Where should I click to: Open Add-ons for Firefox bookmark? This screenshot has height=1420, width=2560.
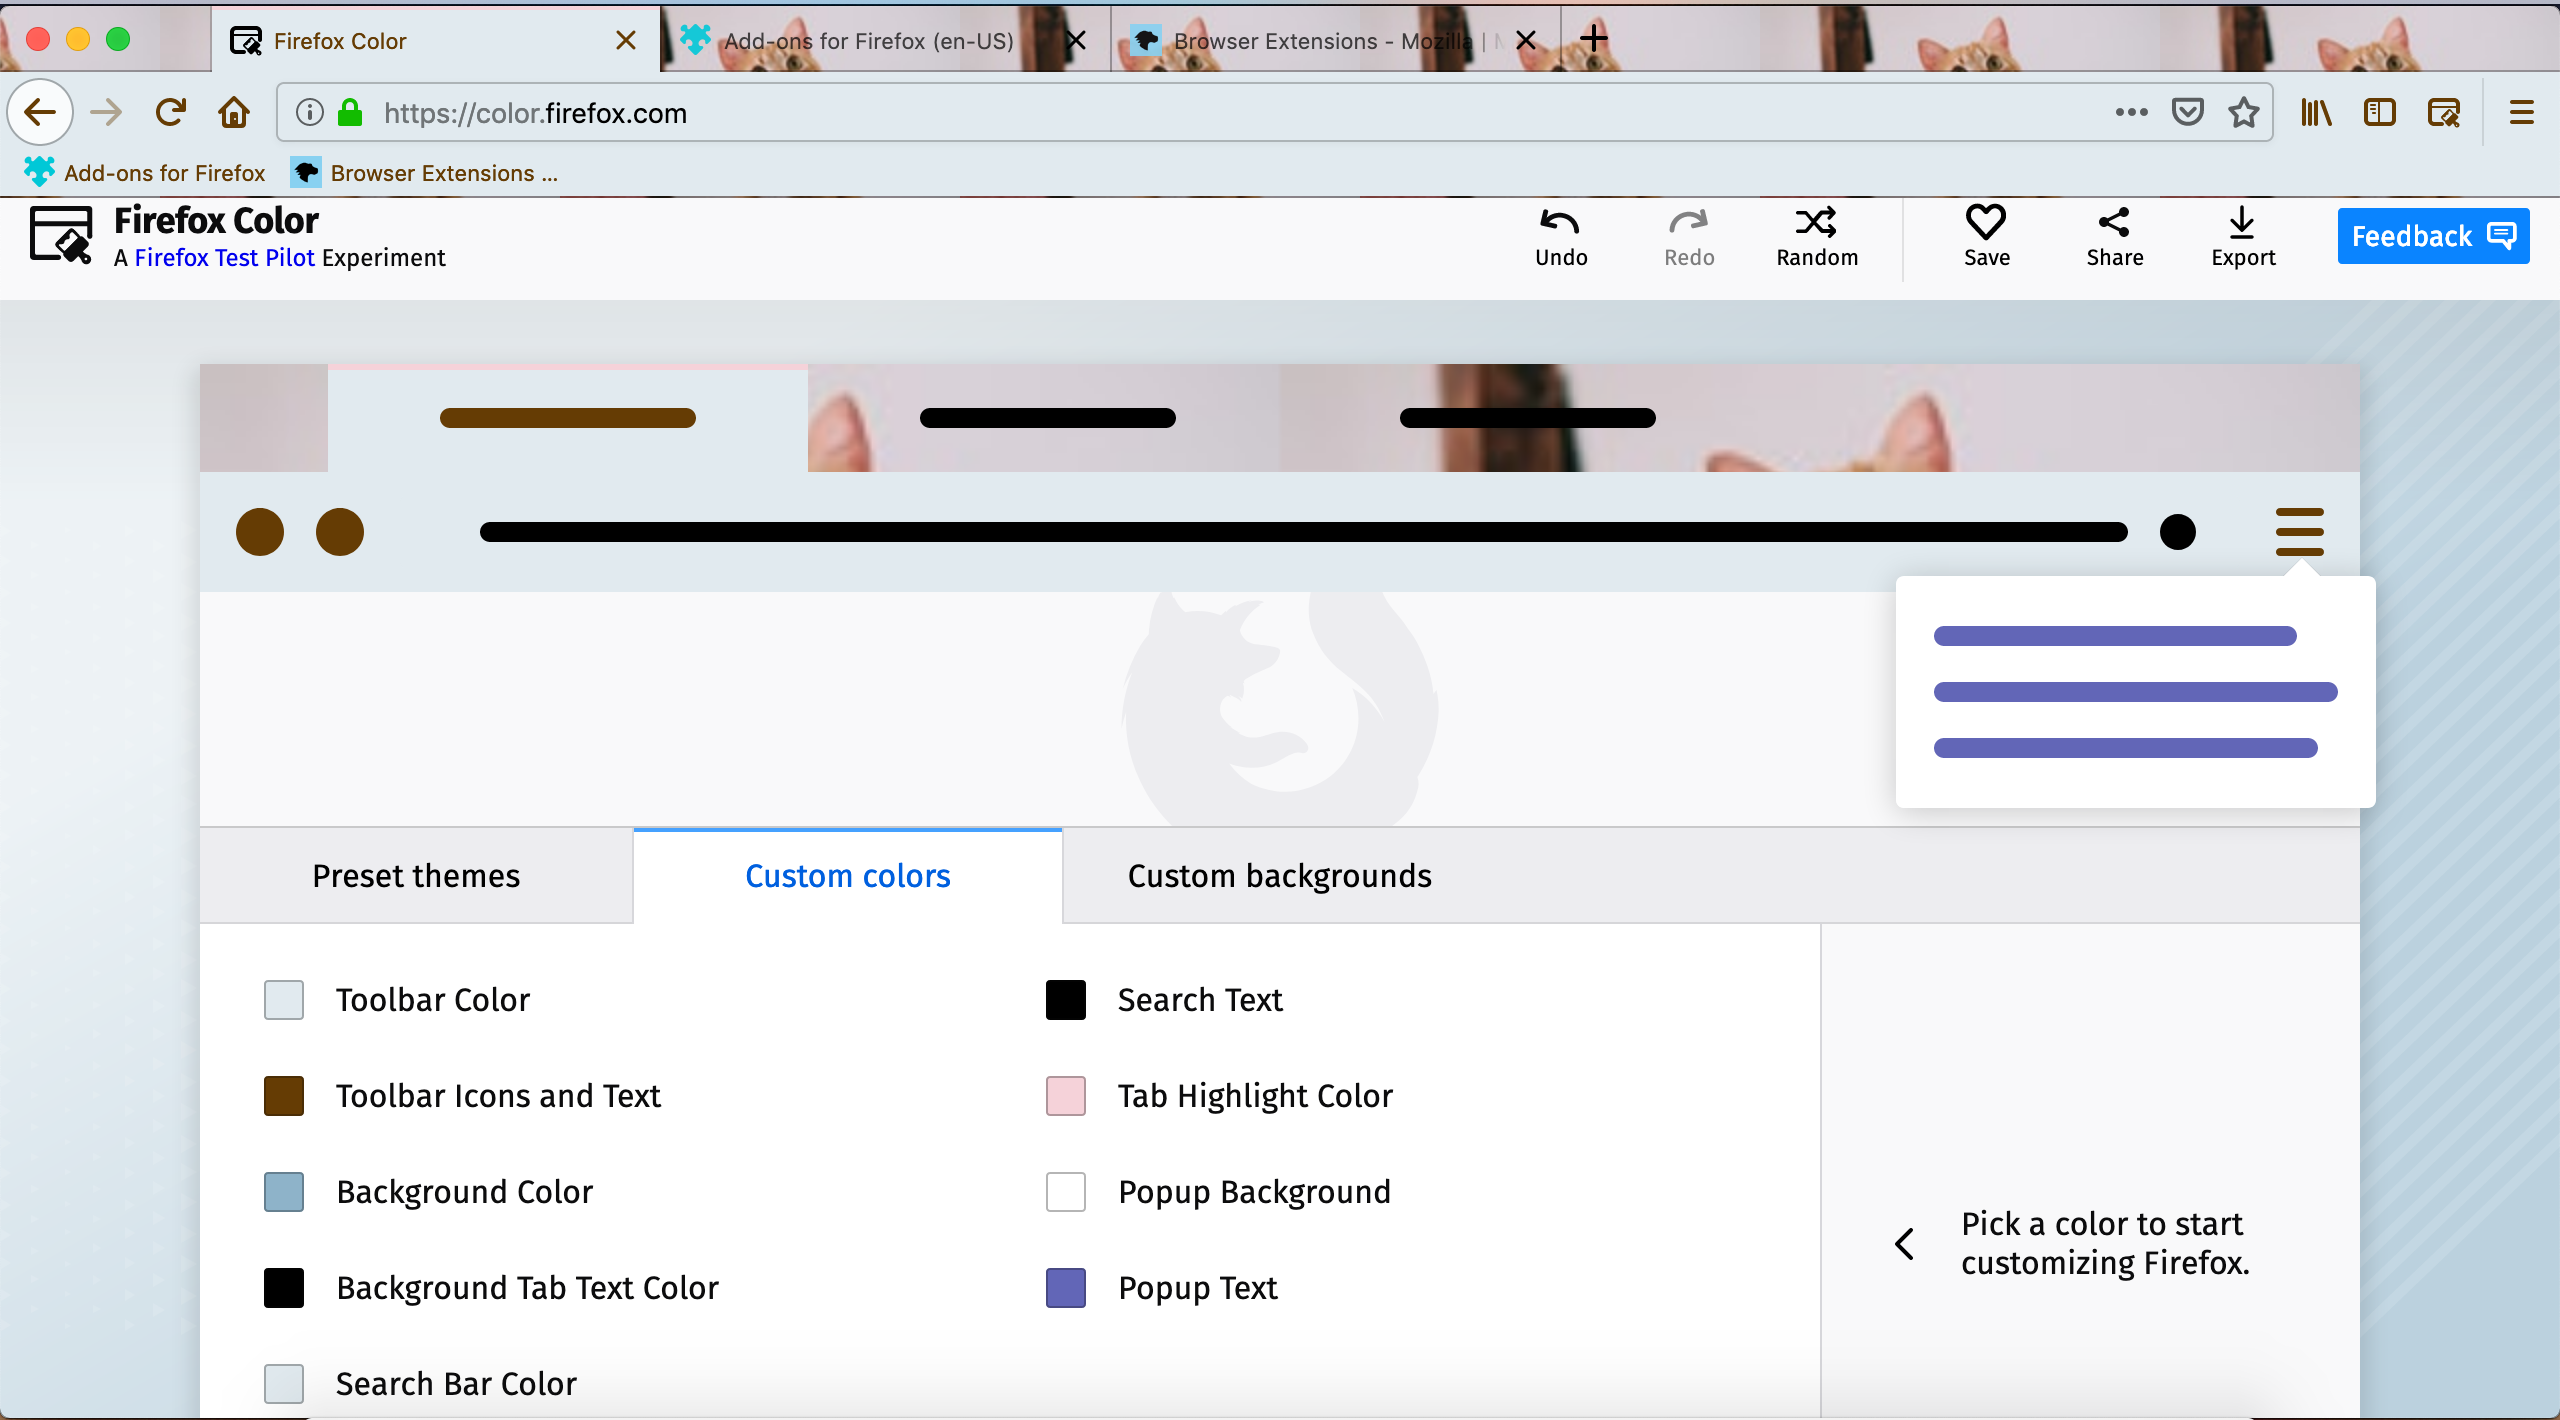point(145,172)
